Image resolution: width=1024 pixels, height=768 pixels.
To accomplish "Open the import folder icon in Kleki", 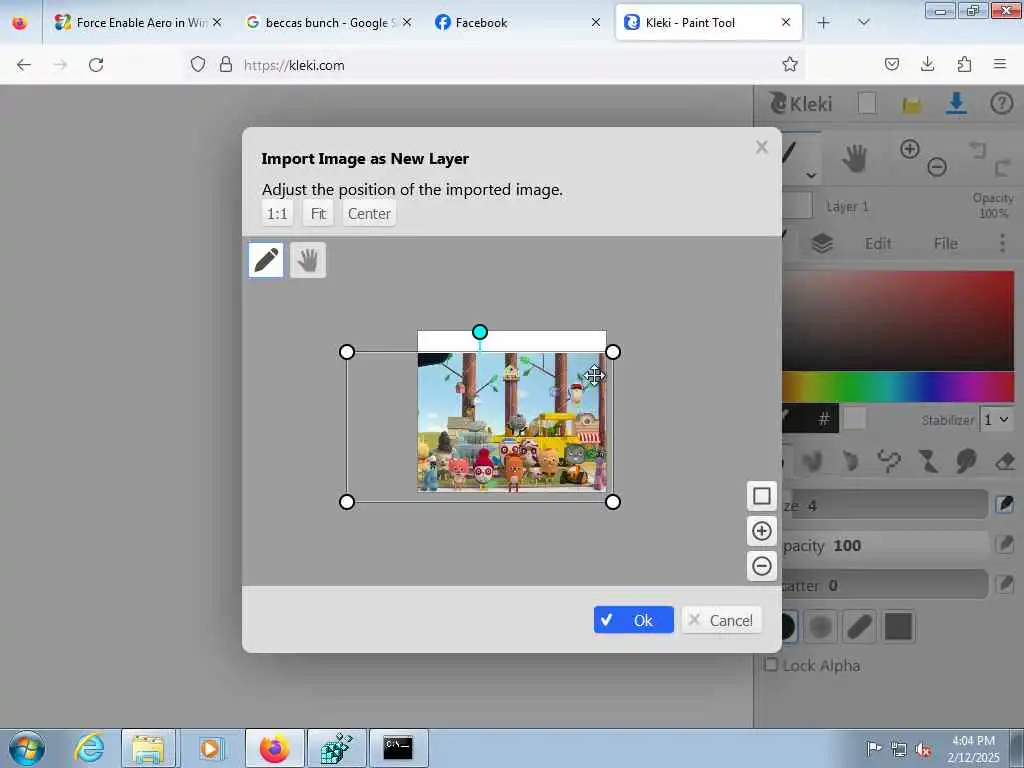I will (912, 104).
